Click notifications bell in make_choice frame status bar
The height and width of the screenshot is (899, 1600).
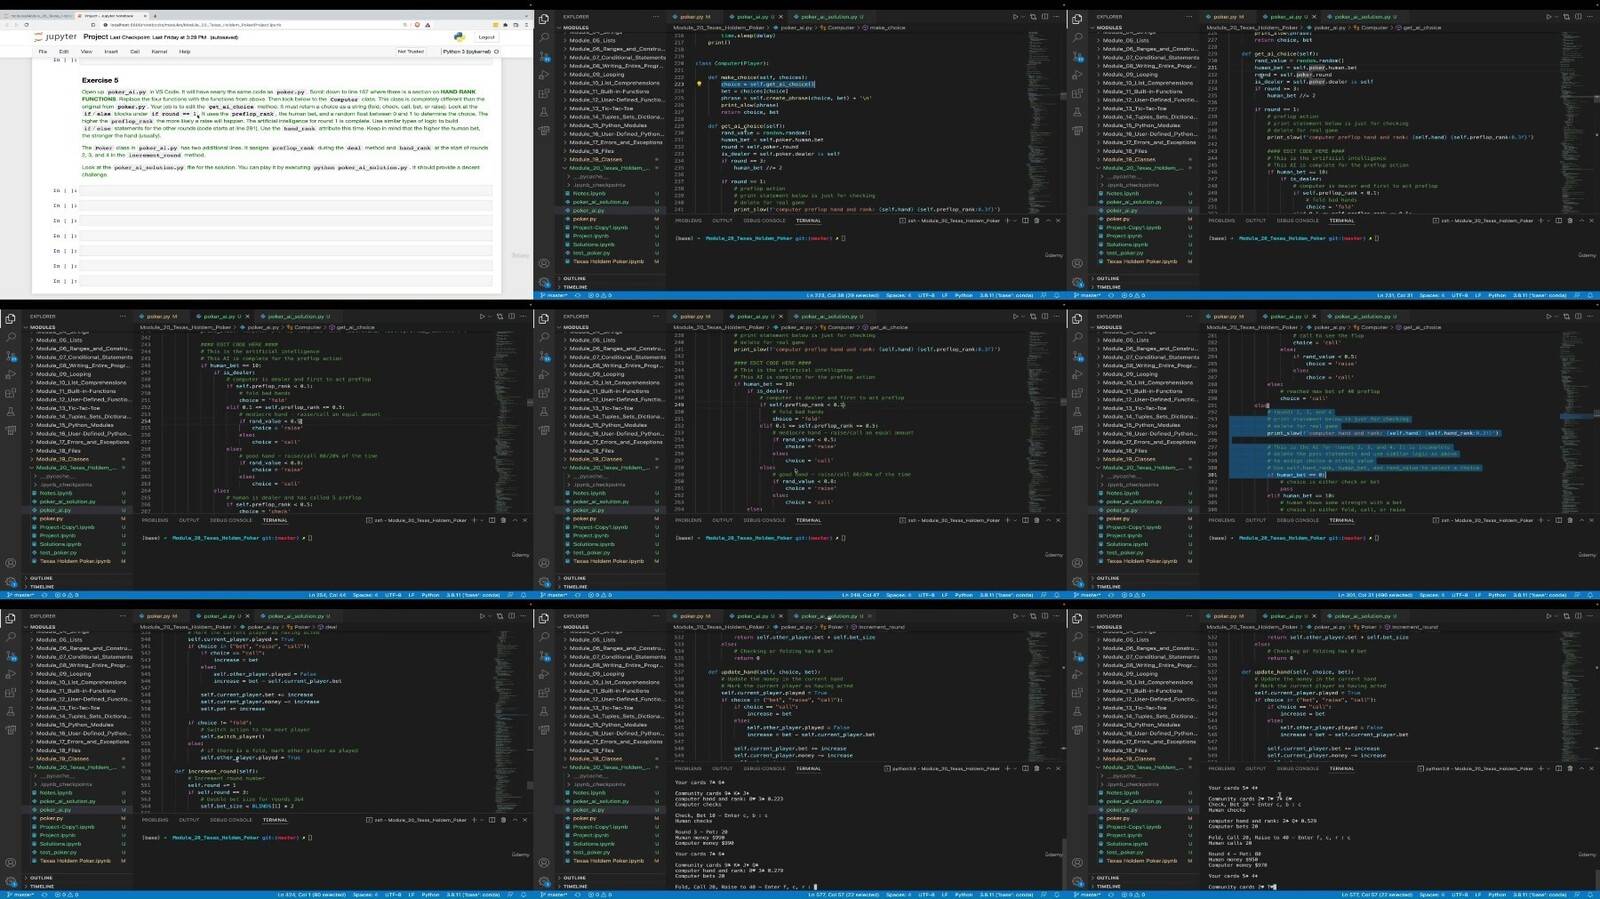click(x=1057, y=295)
